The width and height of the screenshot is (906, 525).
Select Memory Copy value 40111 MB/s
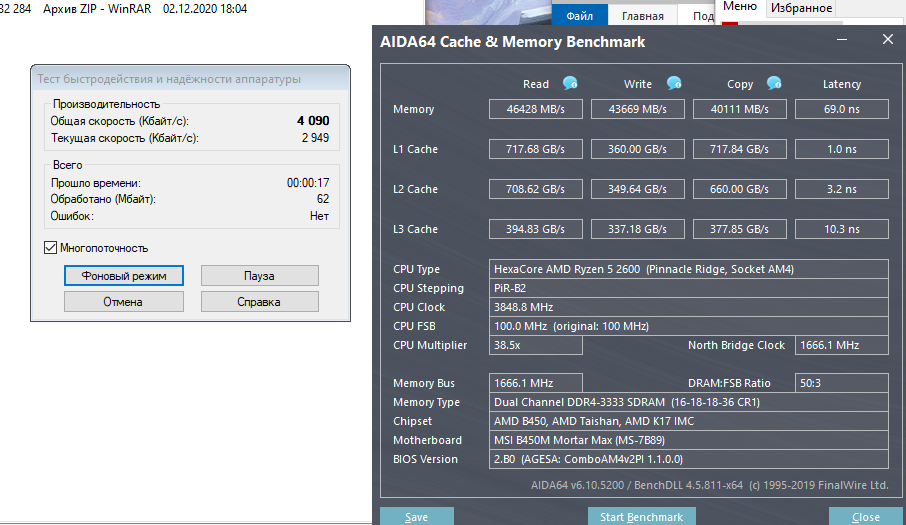click(x=740, y=109)
